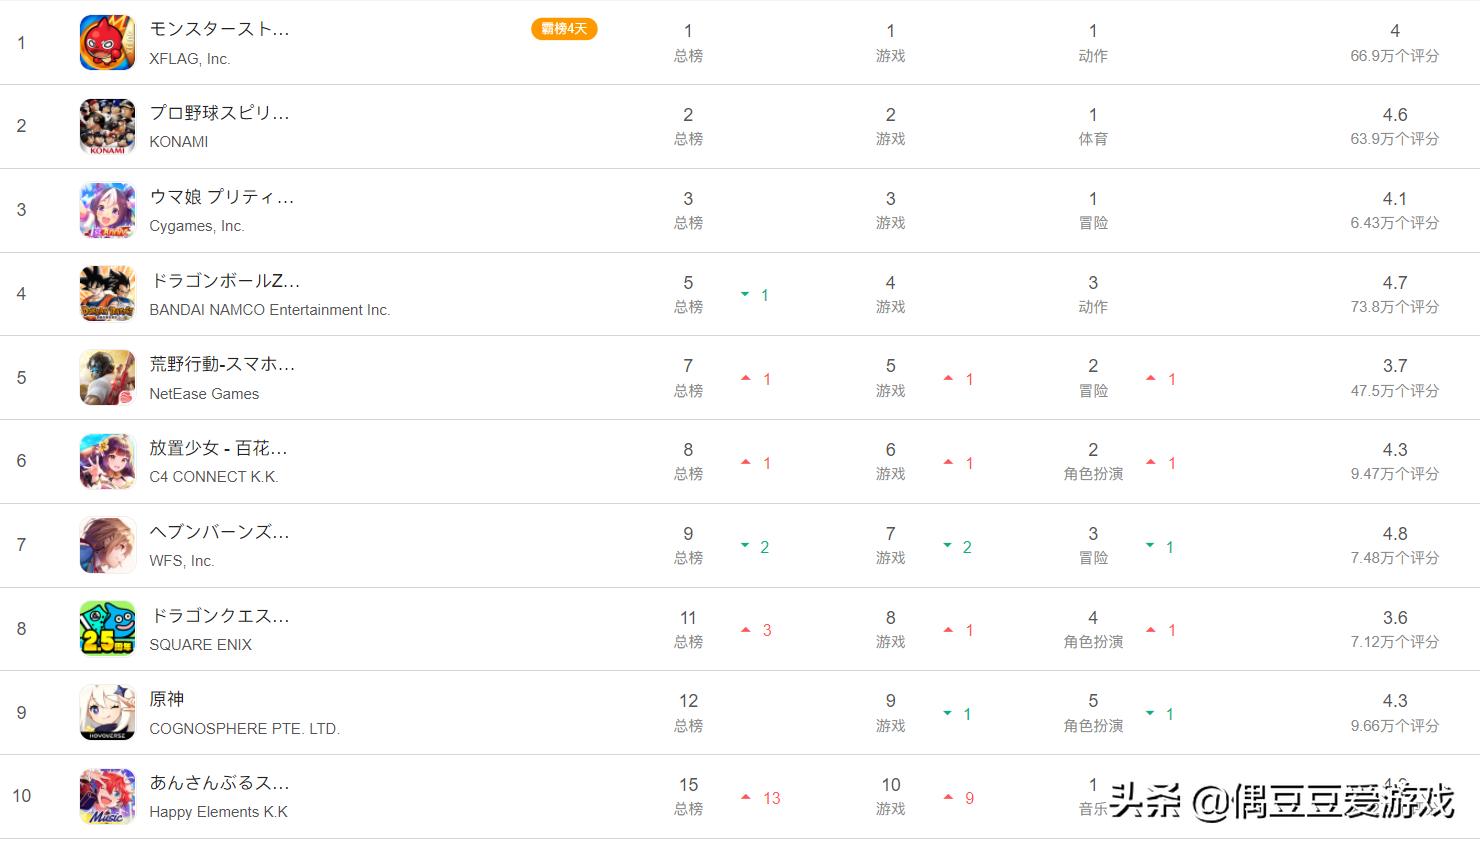
Task: Click the 4.7 rating score for ドラゴンボールZ
Action: 1395,283
